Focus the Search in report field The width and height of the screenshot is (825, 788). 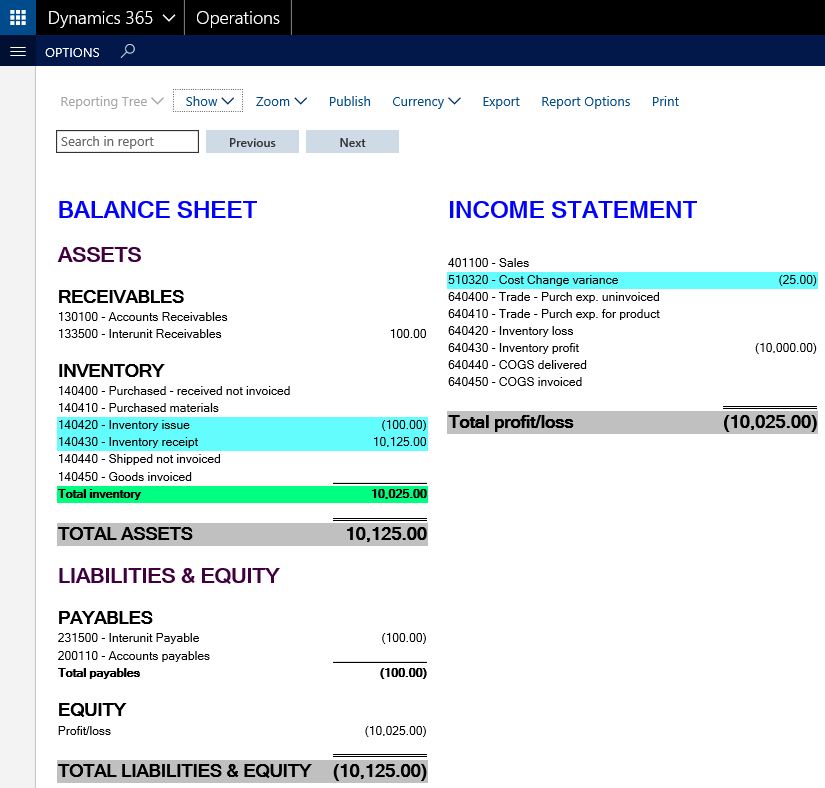coord(127,142)
